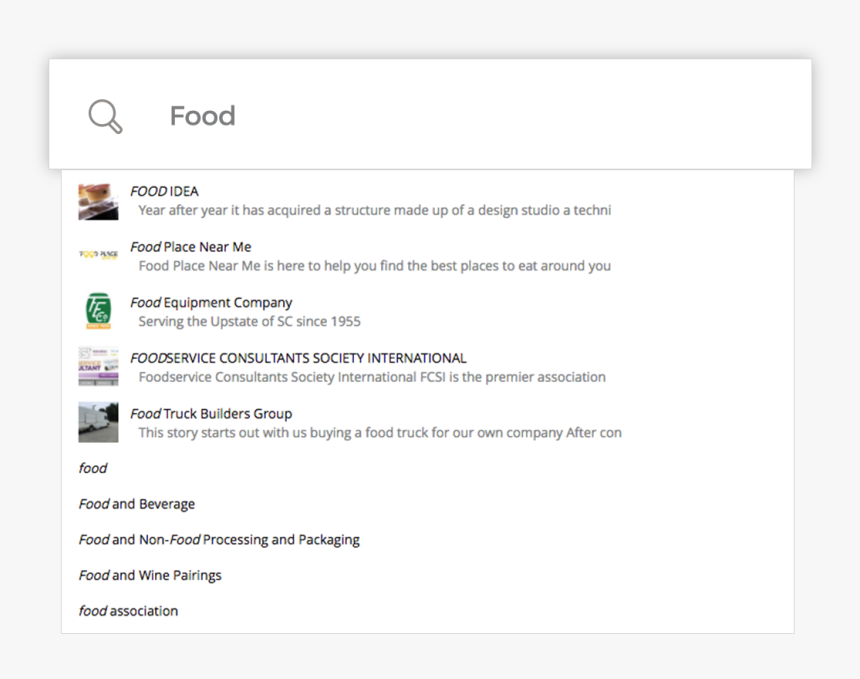Open the Food Place Near Me logo
The height and width of the screenshot is (679, 860).
click(98, 254)
